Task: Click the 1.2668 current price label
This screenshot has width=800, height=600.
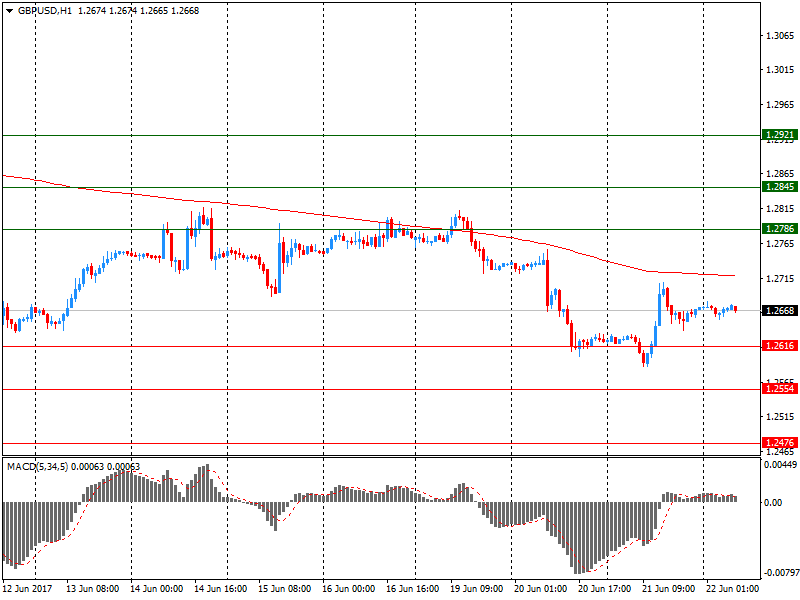Action: (780, 310)
